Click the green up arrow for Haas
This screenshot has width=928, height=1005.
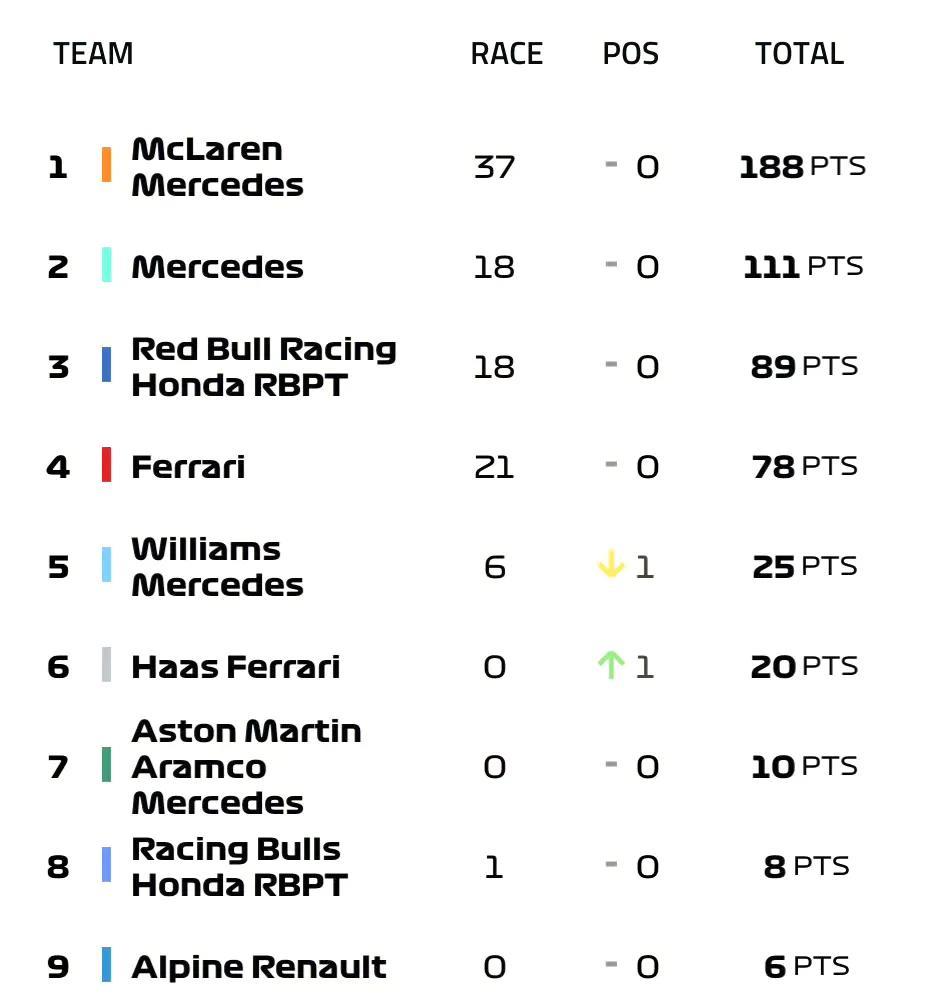pyautogui.click(x=611, y=665)
